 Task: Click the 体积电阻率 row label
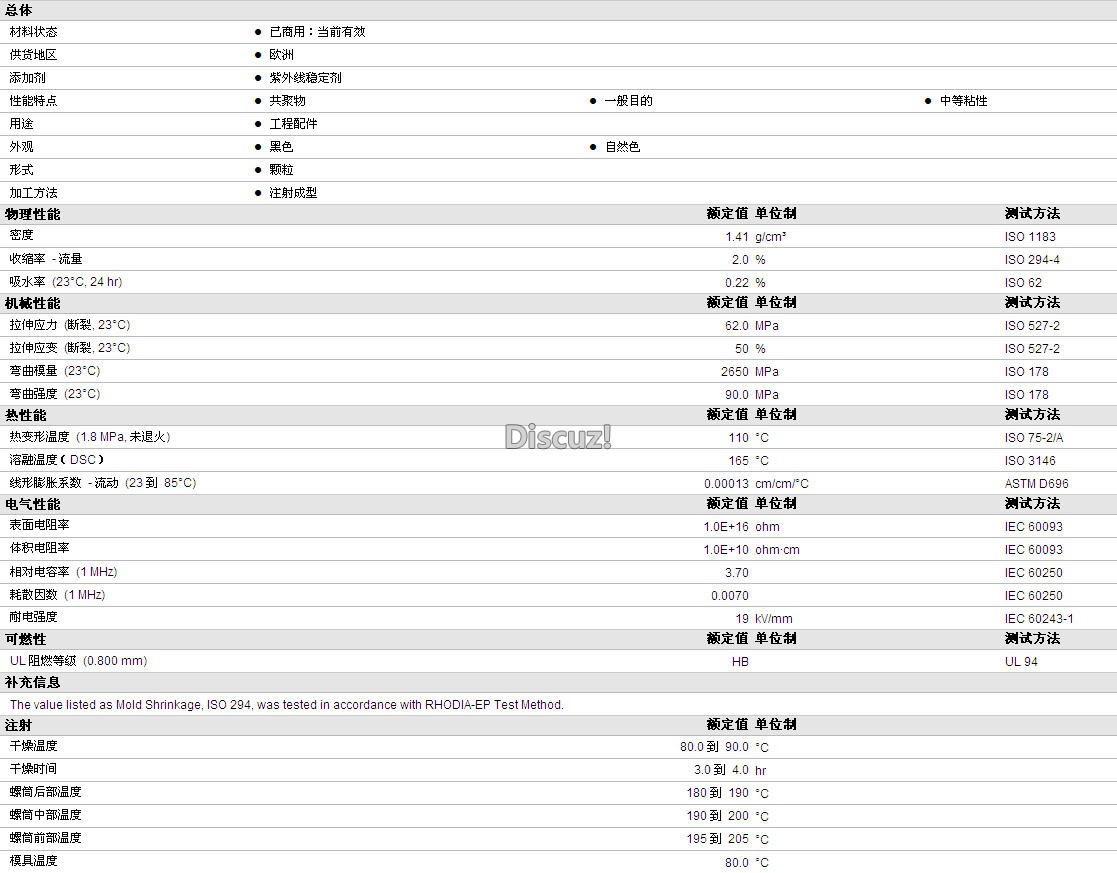coord(39,548)
